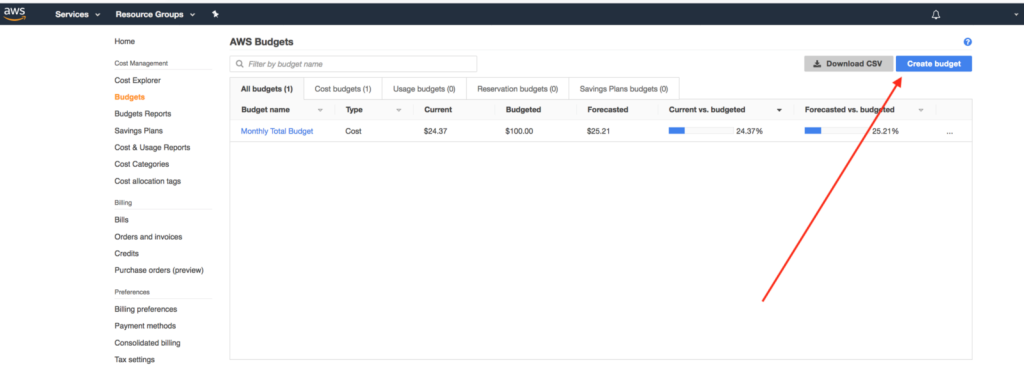Open Payment methods in sidebar
1024x369 pixels.
[145, 326]
